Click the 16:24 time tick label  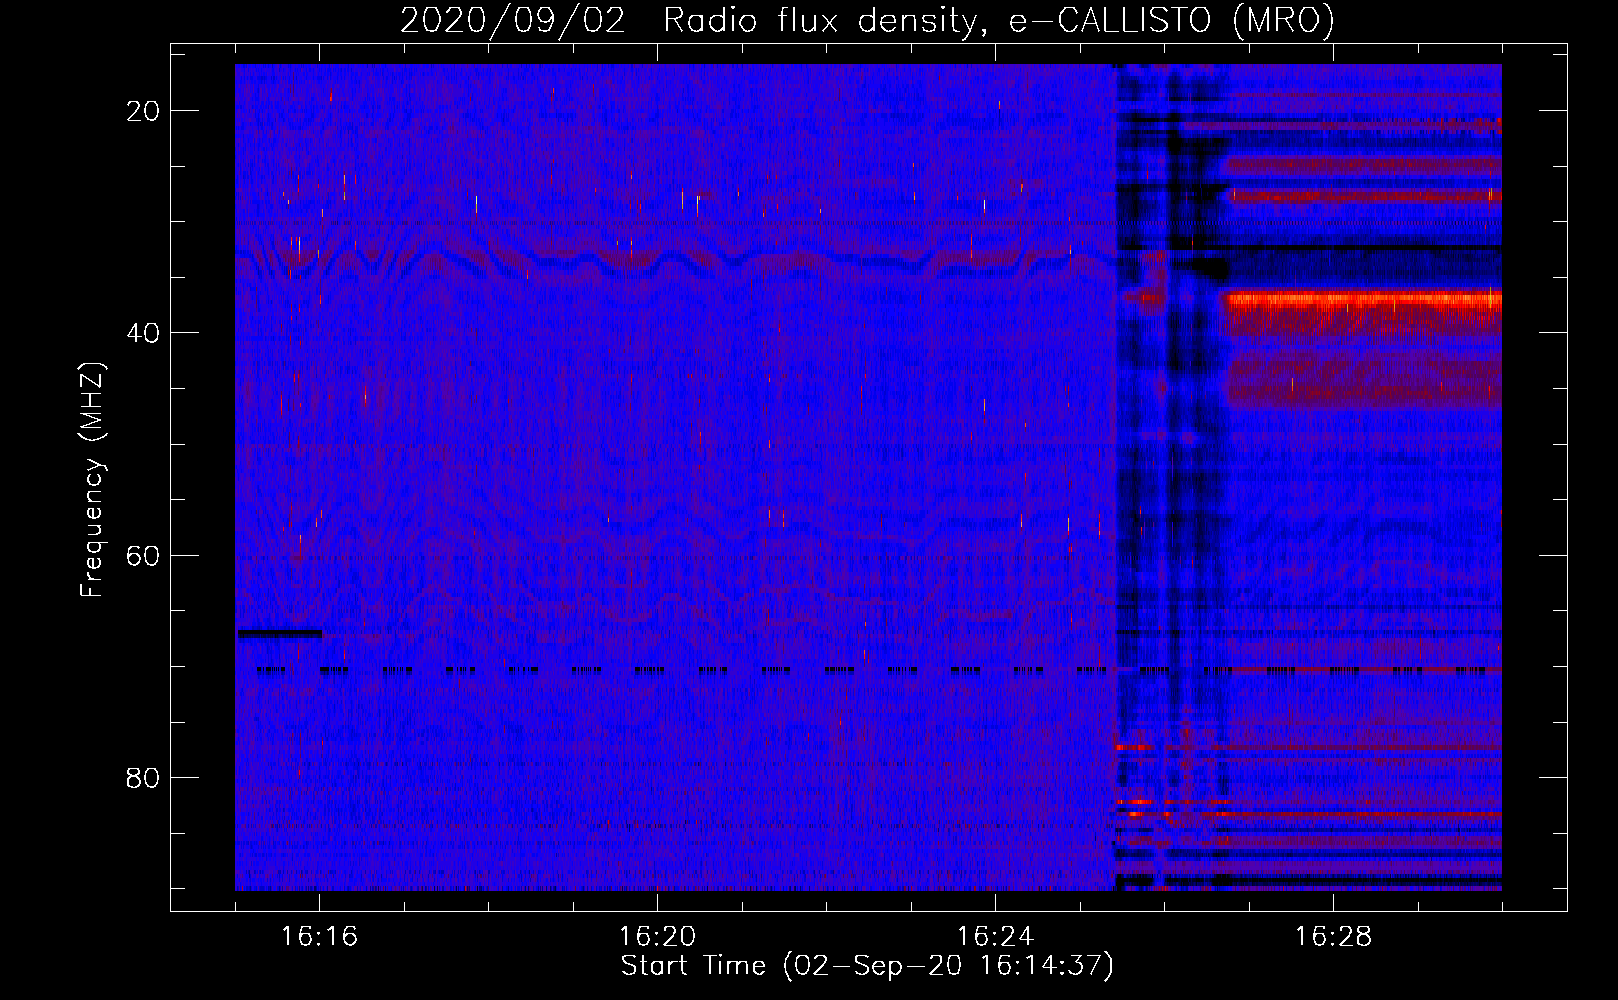[x=995, y=937]
